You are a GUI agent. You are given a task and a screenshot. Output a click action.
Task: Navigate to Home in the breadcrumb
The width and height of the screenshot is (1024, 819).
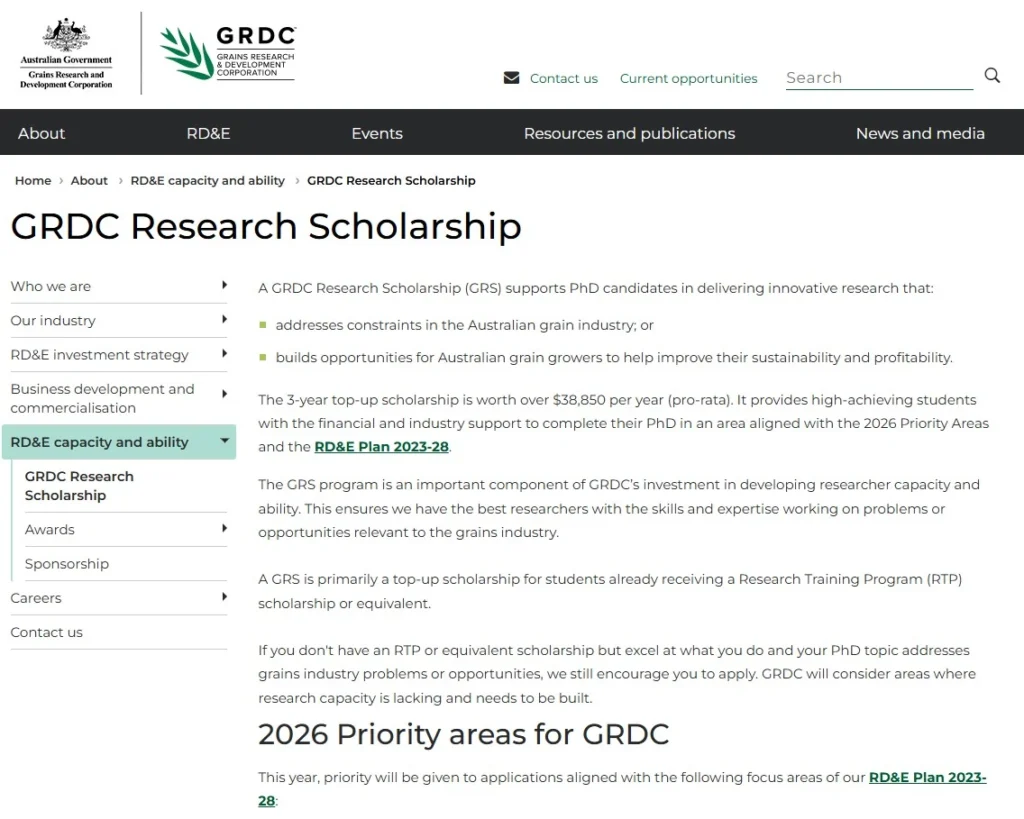point(33,181)
